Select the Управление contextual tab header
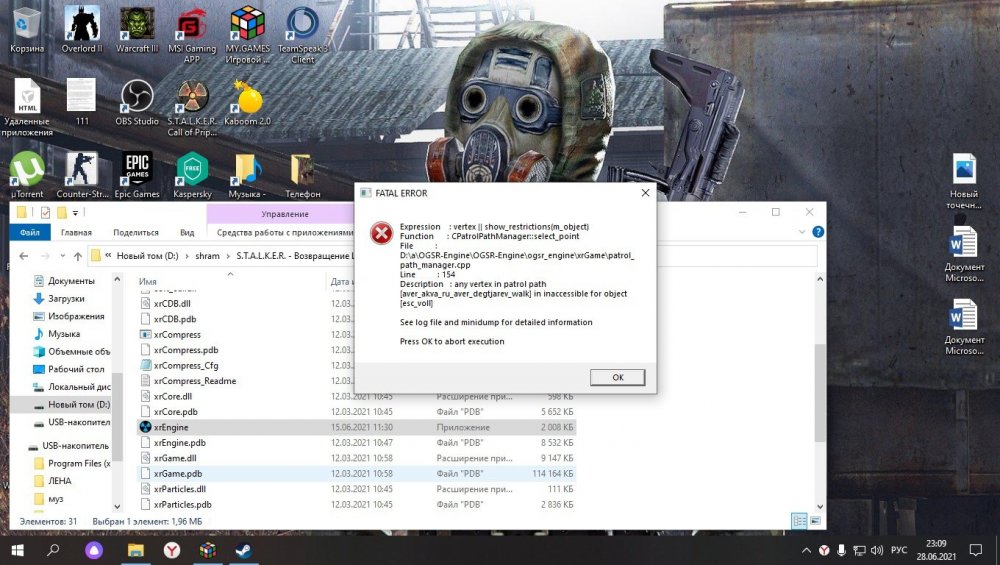The width and height of the screenshot is (1000, 565). (x=284, y=214)
